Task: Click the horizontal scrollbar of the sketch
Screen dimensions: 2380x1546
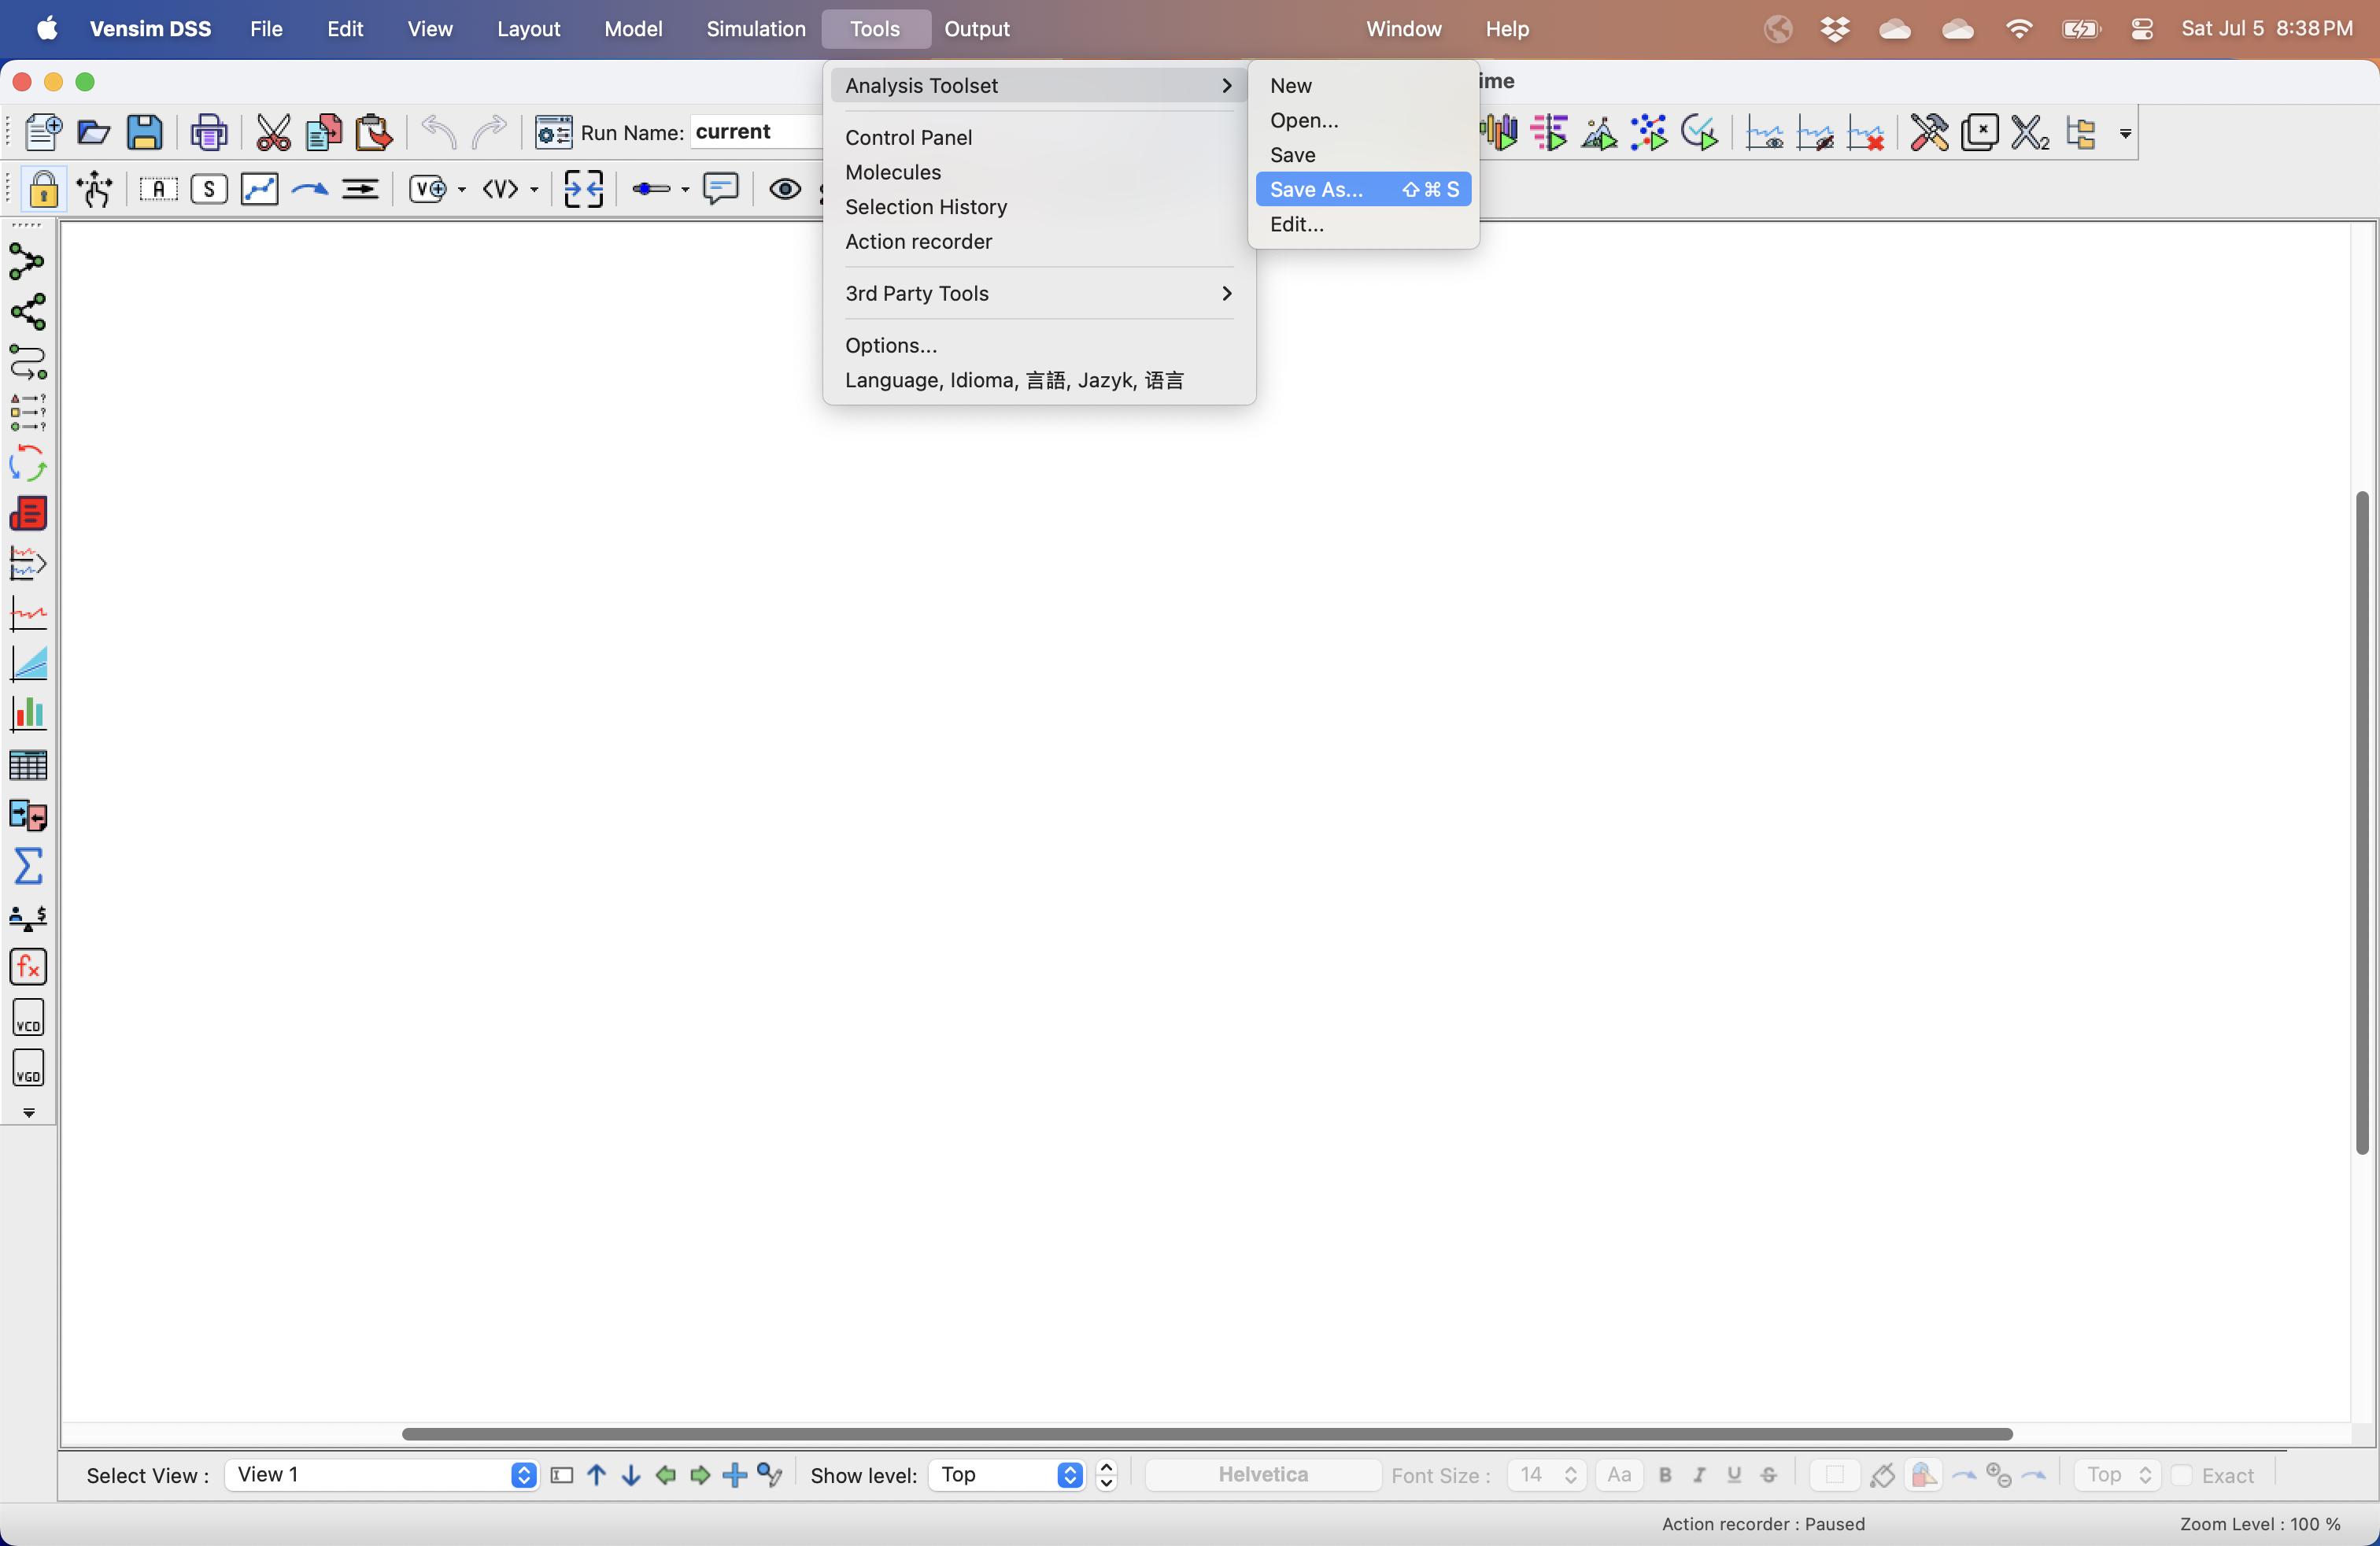Action: point(1207,1434)
